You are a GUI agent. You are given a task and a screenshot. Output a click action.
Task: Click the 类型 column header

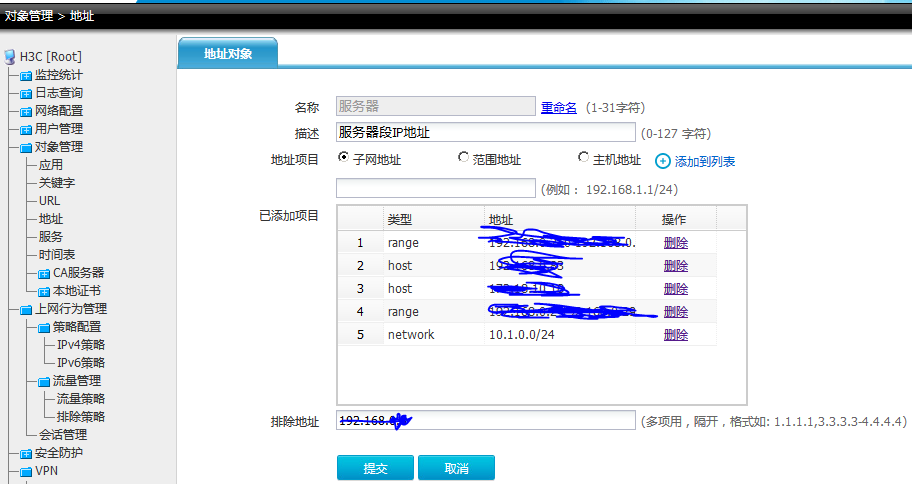coord(433,219)
